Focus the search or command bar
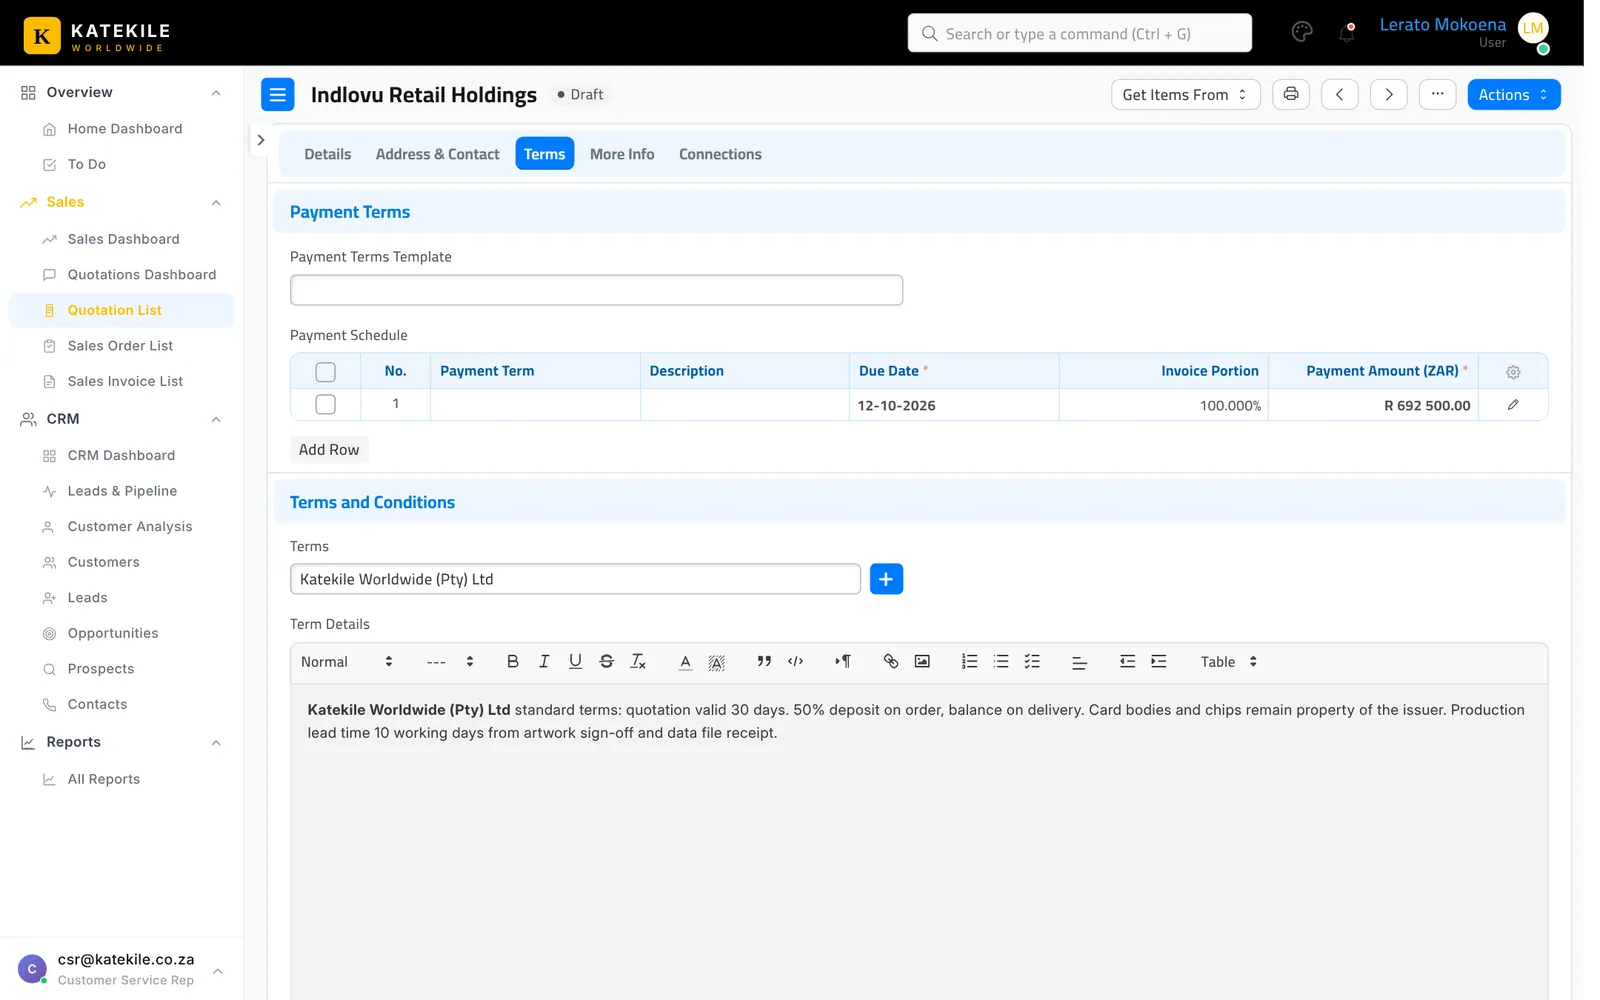This screenshot has height=1000, width=1600. [x=1079, y=33]
